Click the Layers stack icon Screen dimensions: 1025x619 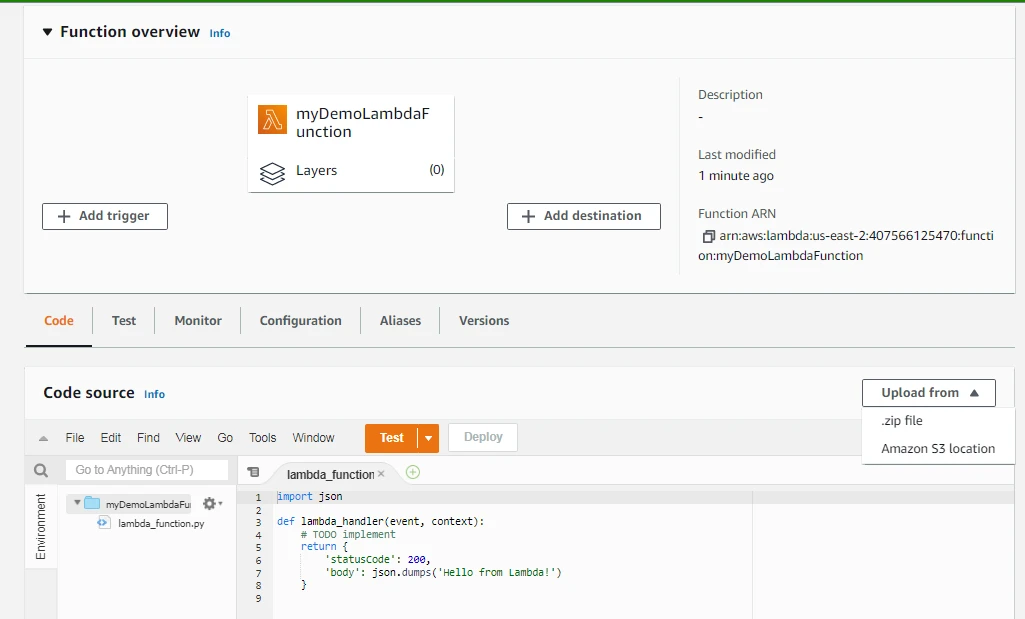(272, 172)
